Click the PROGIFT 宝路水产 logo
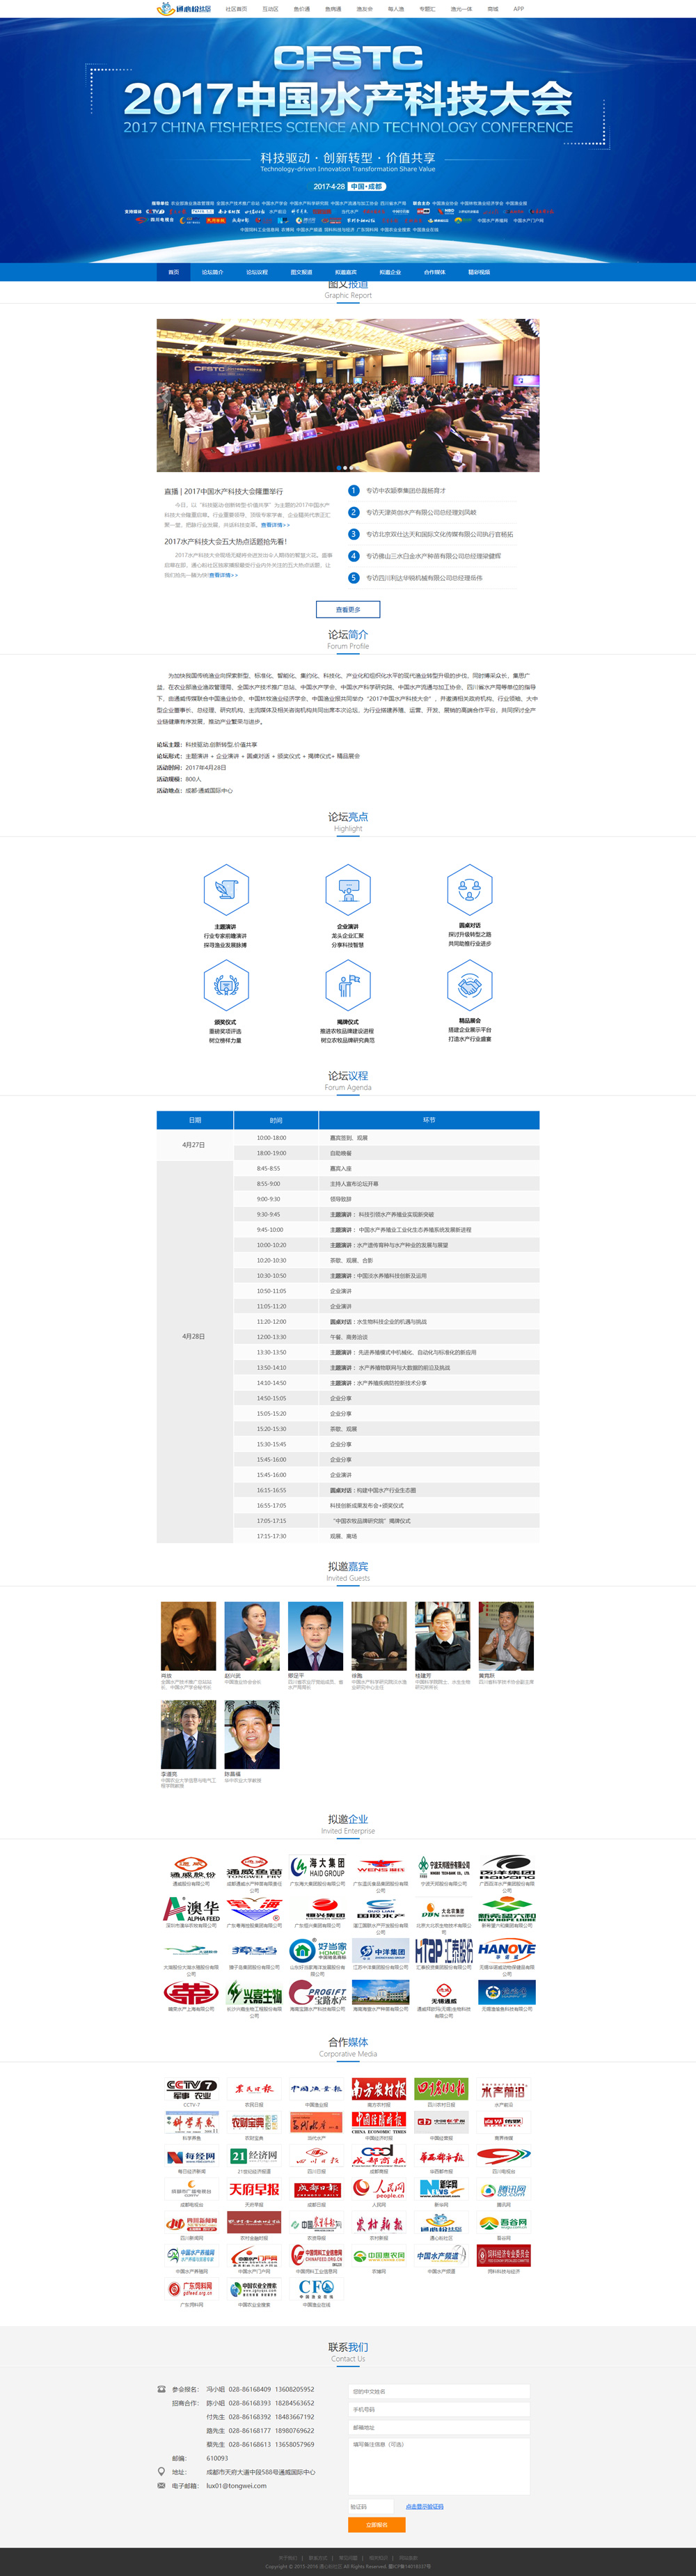The width and height of the screenshot is (696, 2576). pyautogui.click(x=317, y=1993)
